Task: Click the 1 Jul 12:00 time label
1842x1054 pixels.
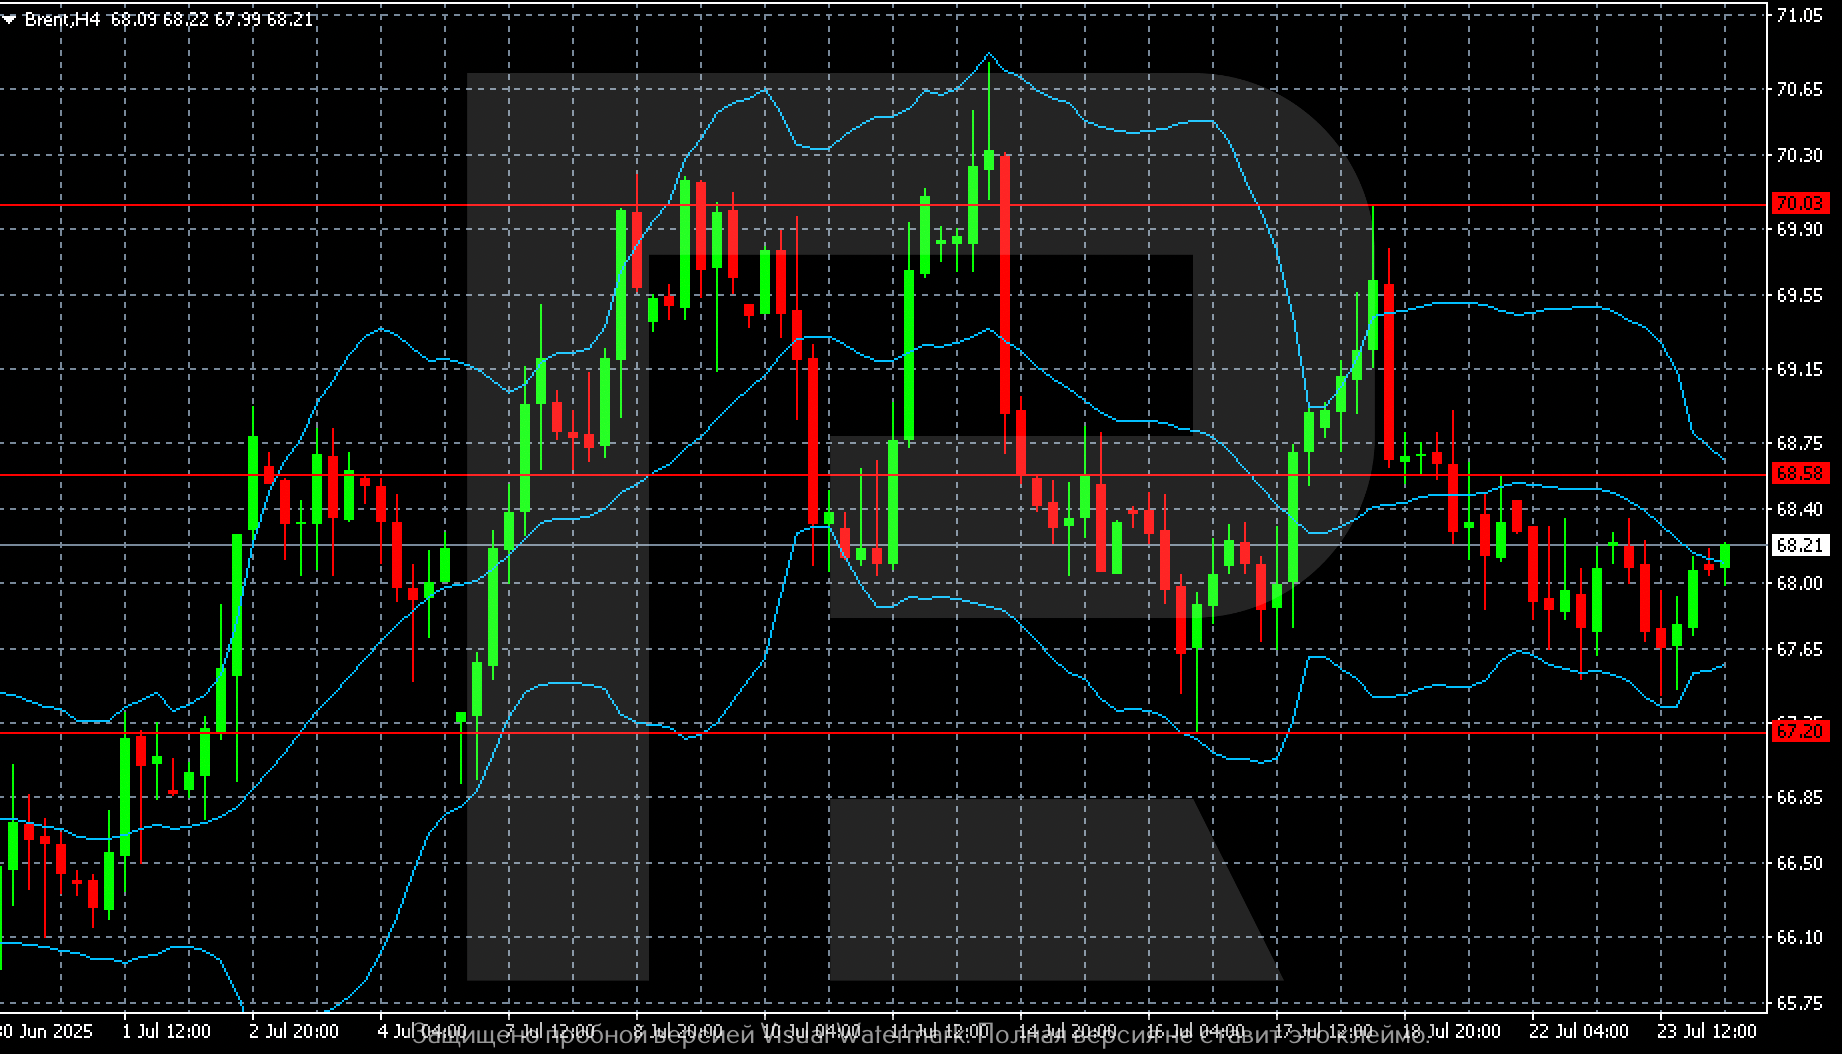Action: tap(166, 1031)
